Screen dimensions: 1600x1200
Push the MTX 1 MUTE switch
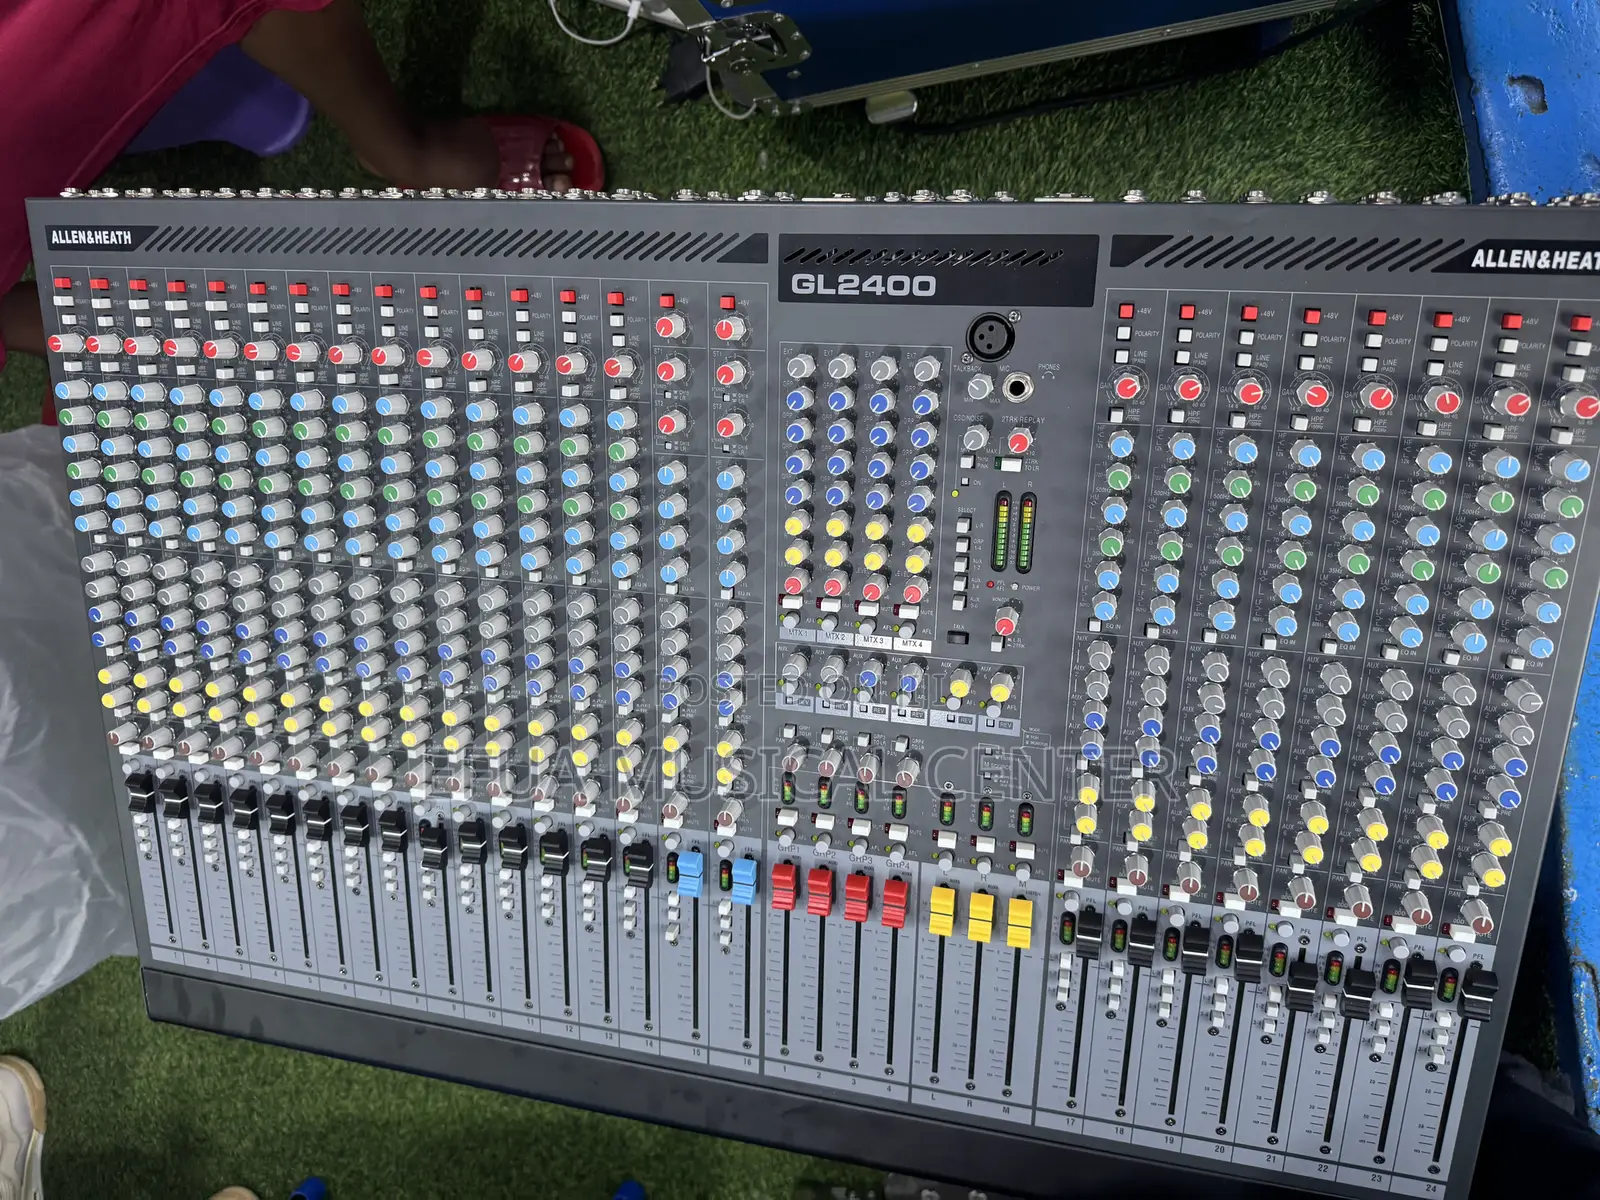click(x=790, y=604)
